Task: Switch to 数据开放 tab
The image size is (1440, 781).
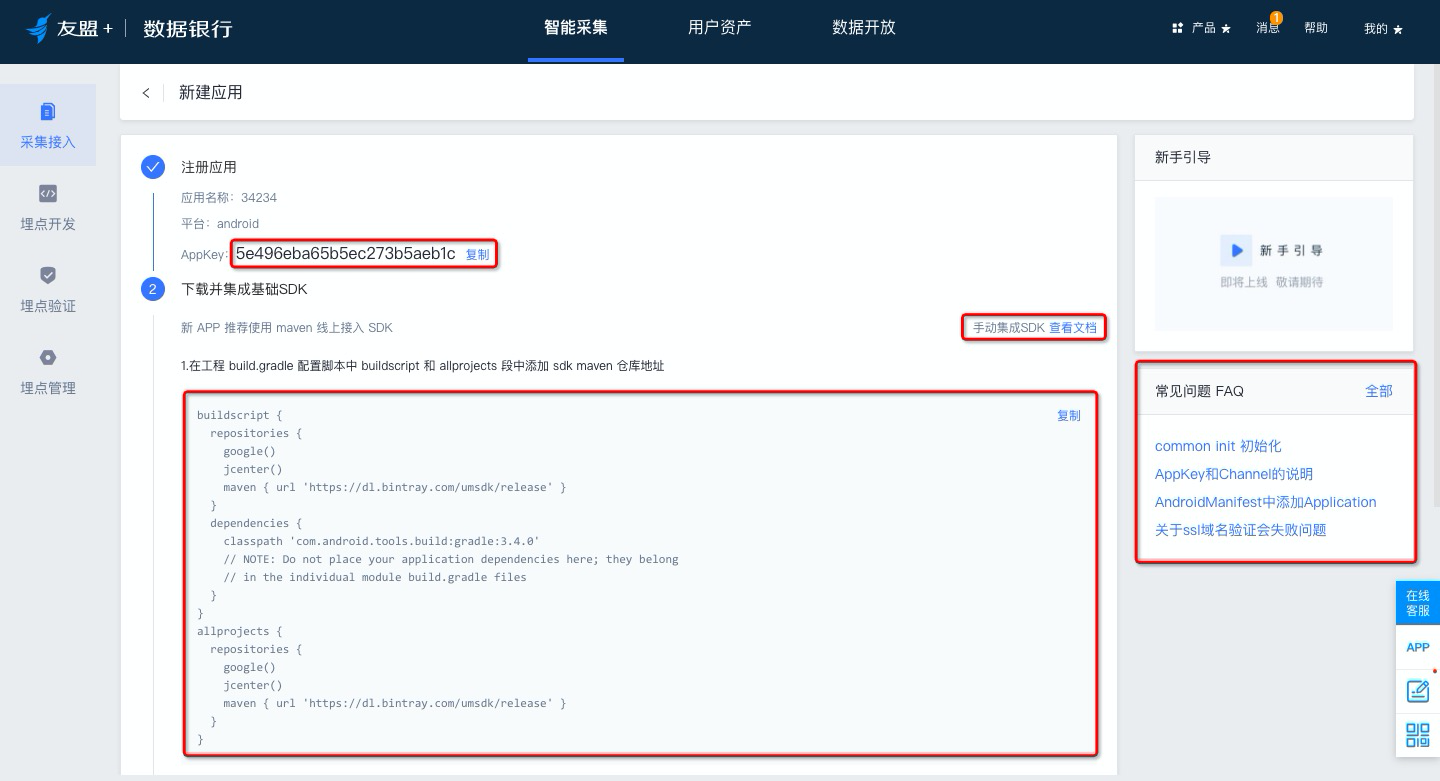Action: [864, 28]
